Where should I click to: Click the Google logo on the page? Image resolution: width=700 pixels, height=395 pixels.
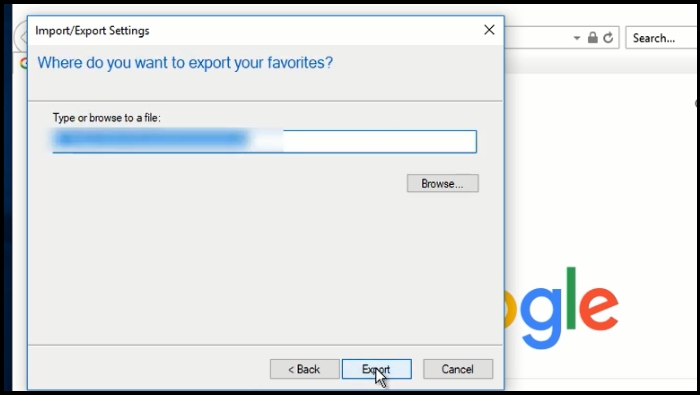point(562,308)
